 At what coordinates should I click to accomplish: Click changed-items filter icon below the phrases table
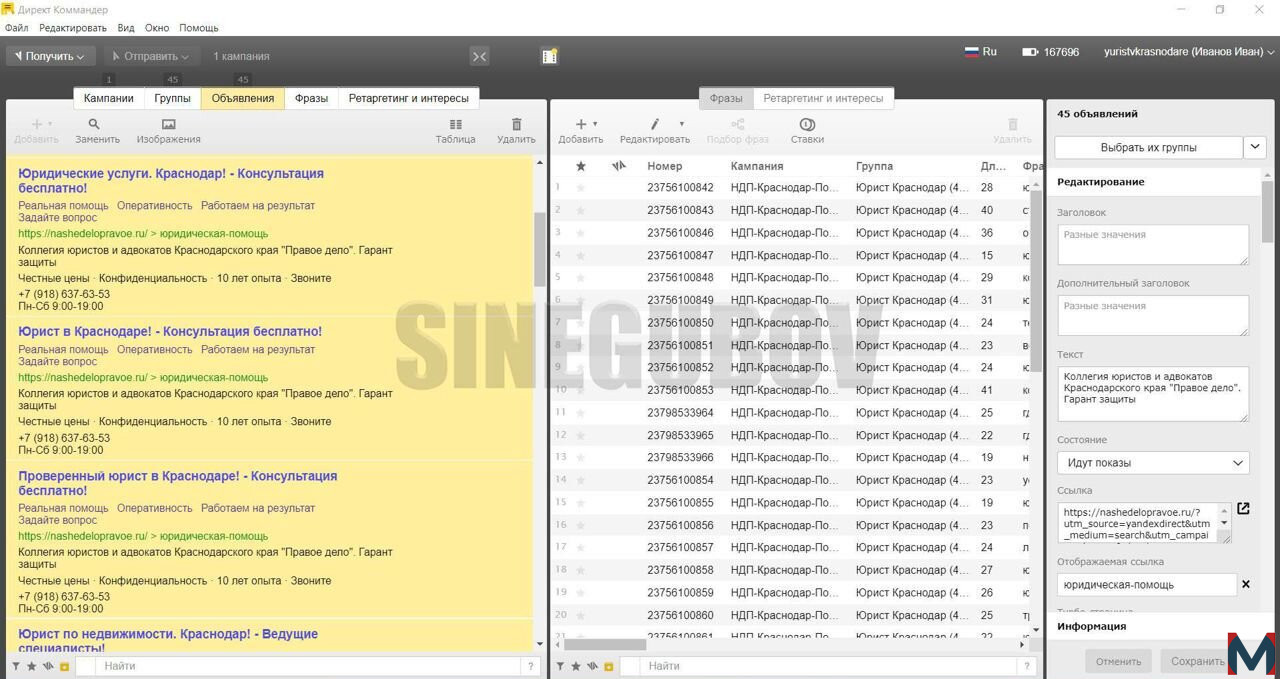click(x=592, y=666)
